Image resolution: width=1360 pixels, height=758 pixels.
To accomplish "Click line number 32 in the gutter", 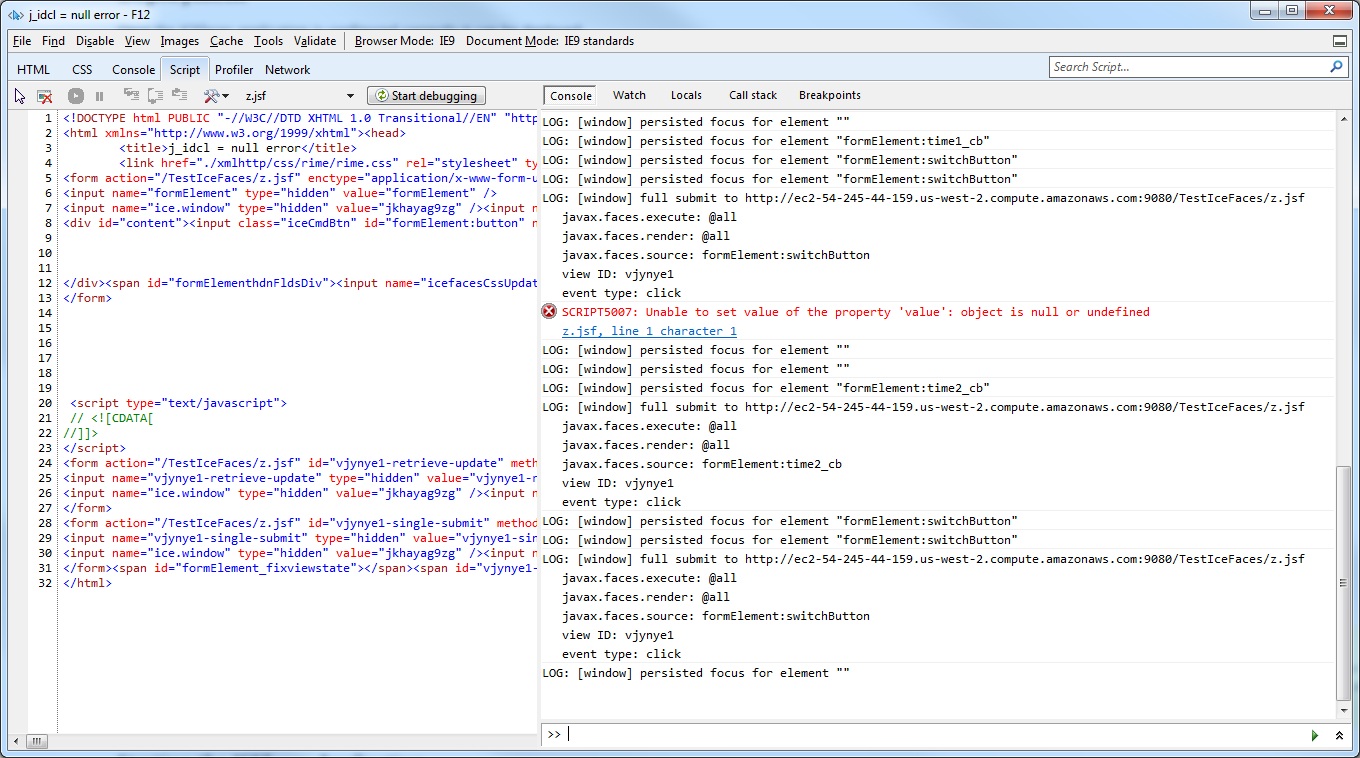I will [x=44, y=583].
